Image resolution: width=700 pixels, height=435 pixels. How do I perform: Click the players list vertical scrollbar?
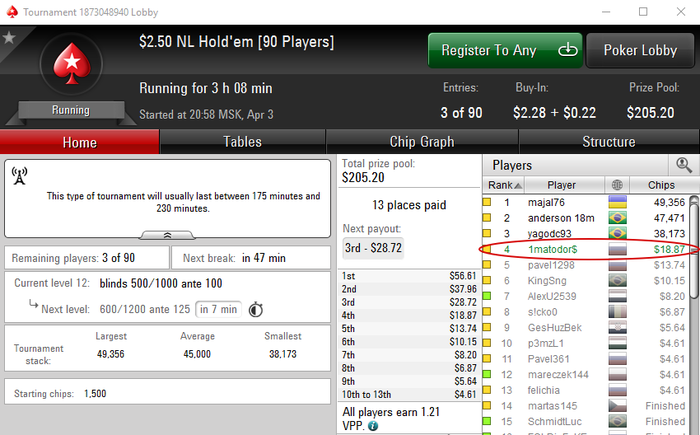pos(694,313)
